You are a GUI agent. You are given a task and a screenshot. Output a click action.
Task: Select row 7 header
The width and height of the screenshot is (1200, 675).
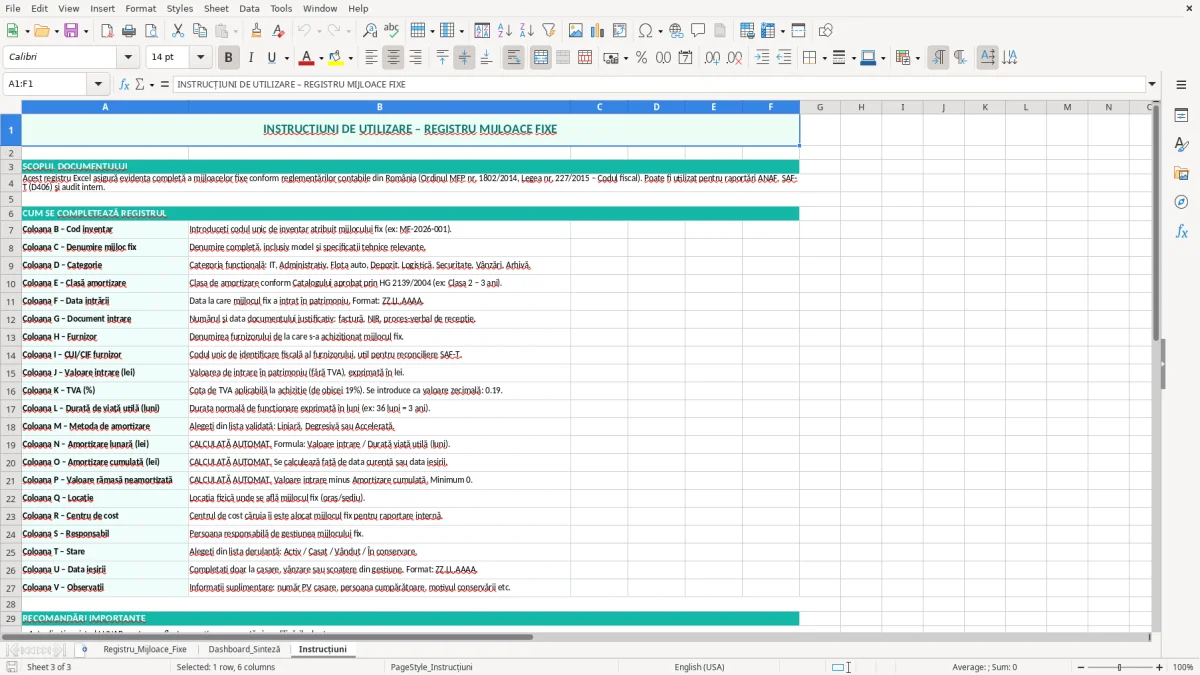11,230
